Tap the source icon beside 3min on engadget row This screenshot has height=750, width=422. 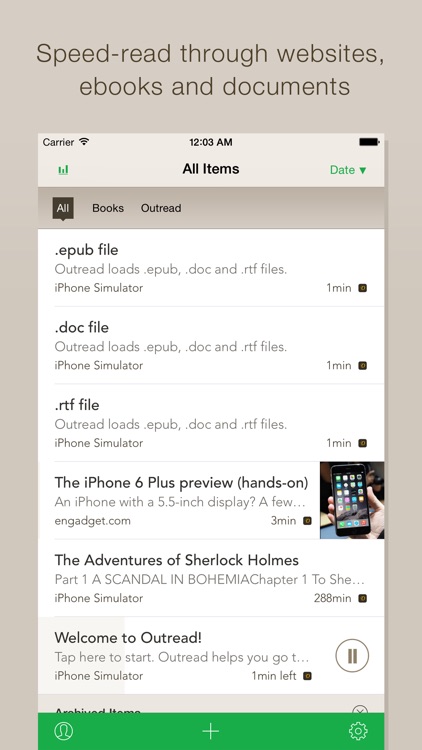307,520
